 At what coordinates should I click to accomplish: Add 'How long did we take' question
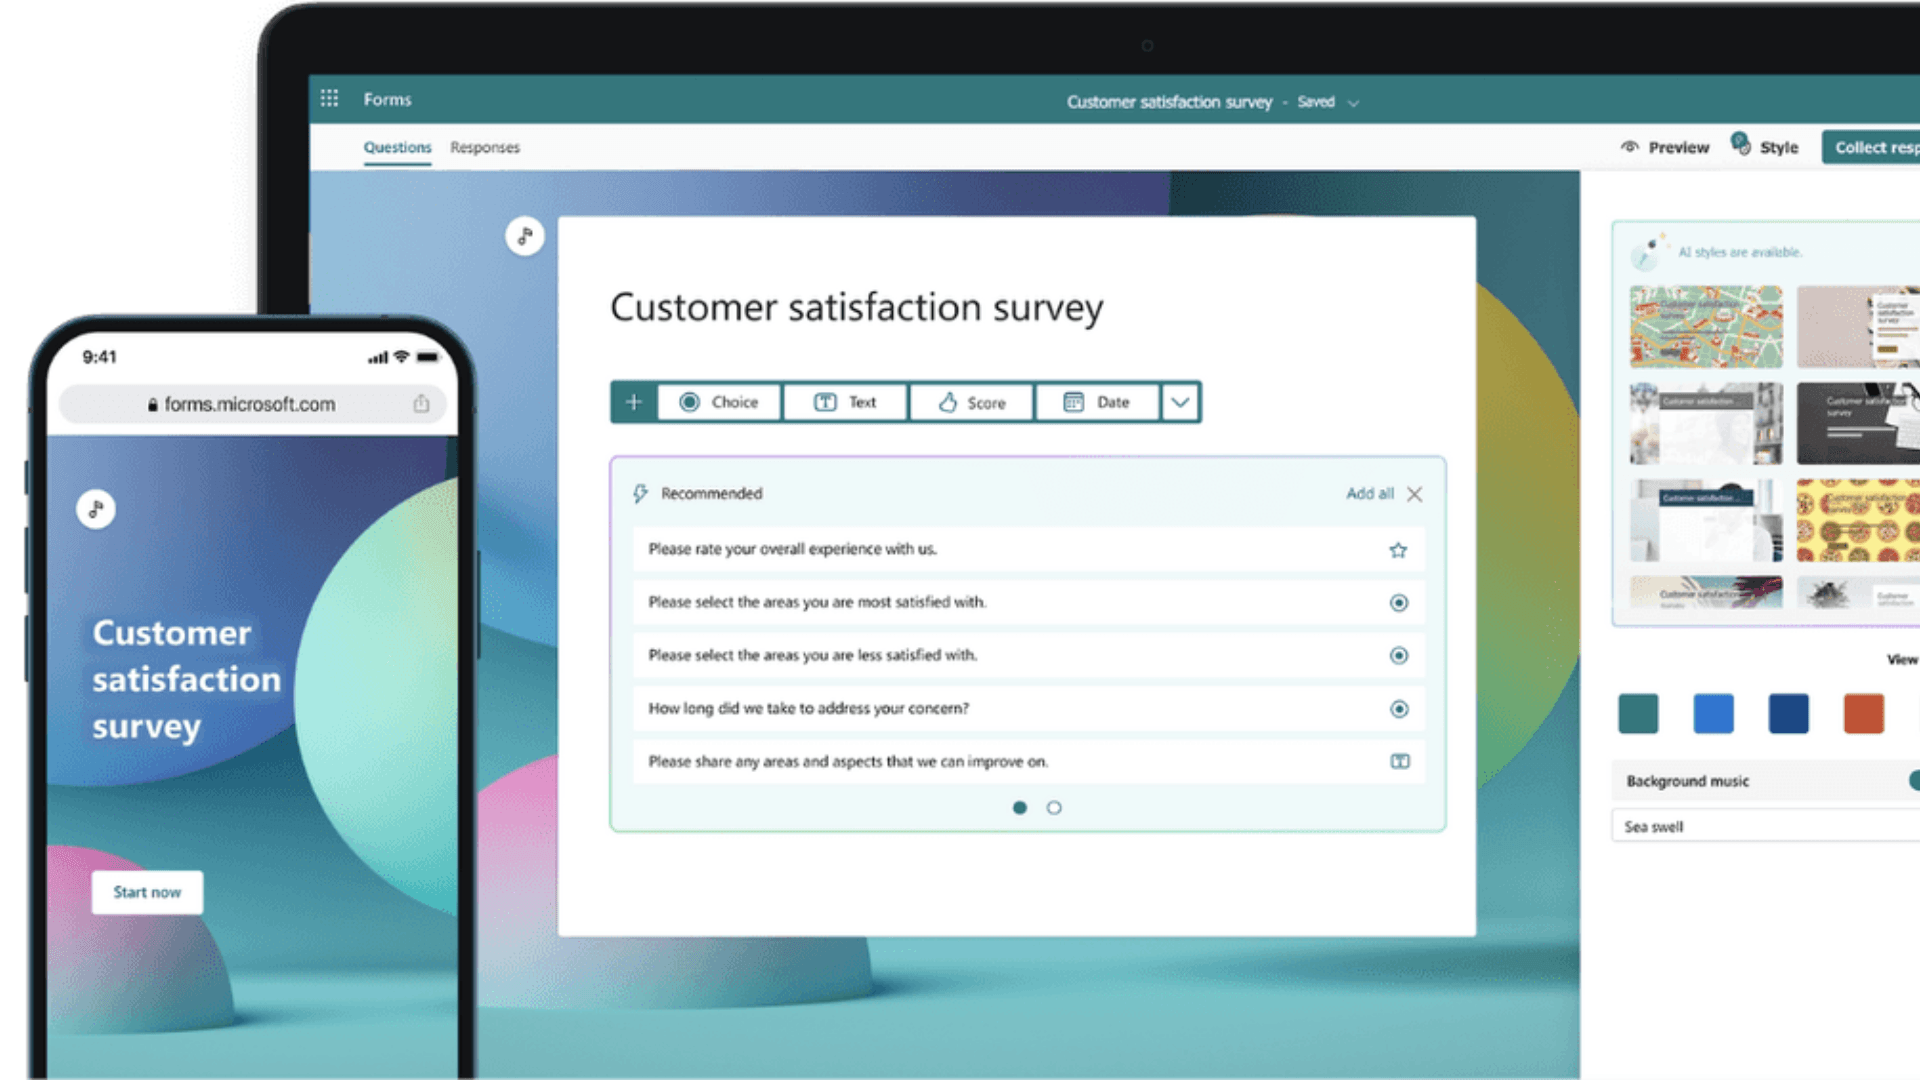(x=1028, y=708)
